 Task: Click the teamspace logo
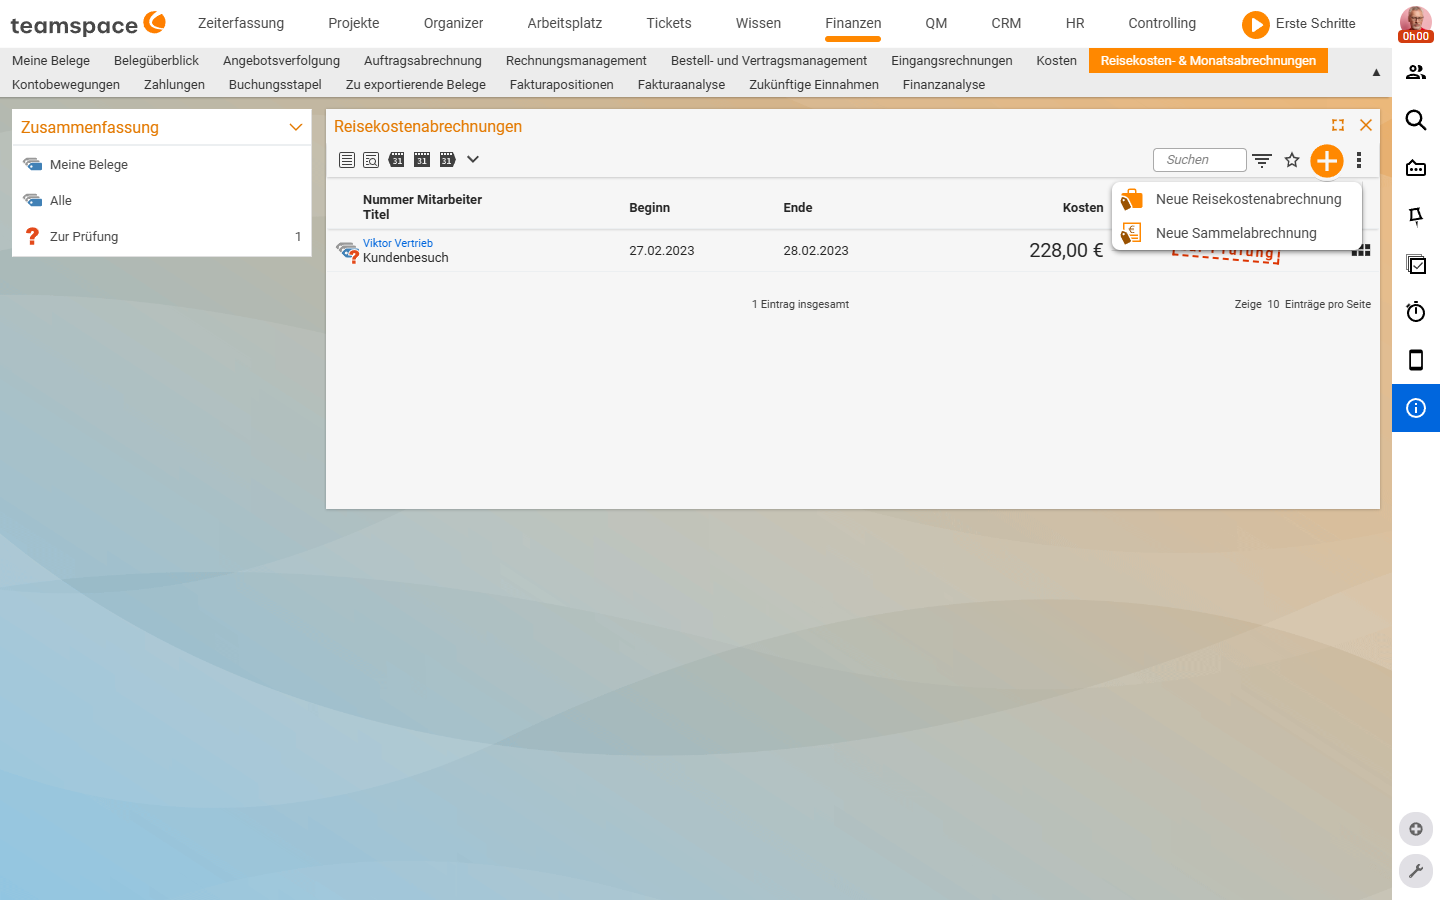coord(88,24)
